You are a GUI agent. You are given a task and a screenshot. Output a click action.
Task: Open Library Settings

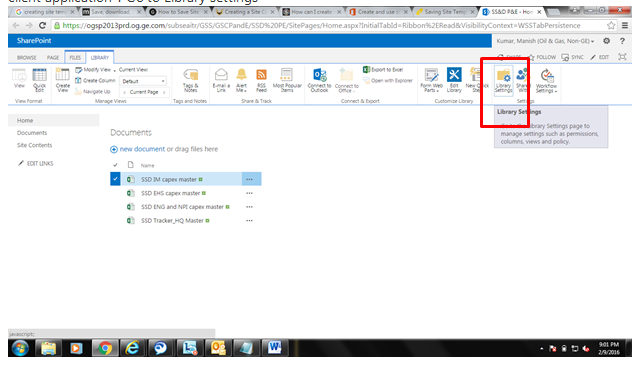(x=504, y=80)
